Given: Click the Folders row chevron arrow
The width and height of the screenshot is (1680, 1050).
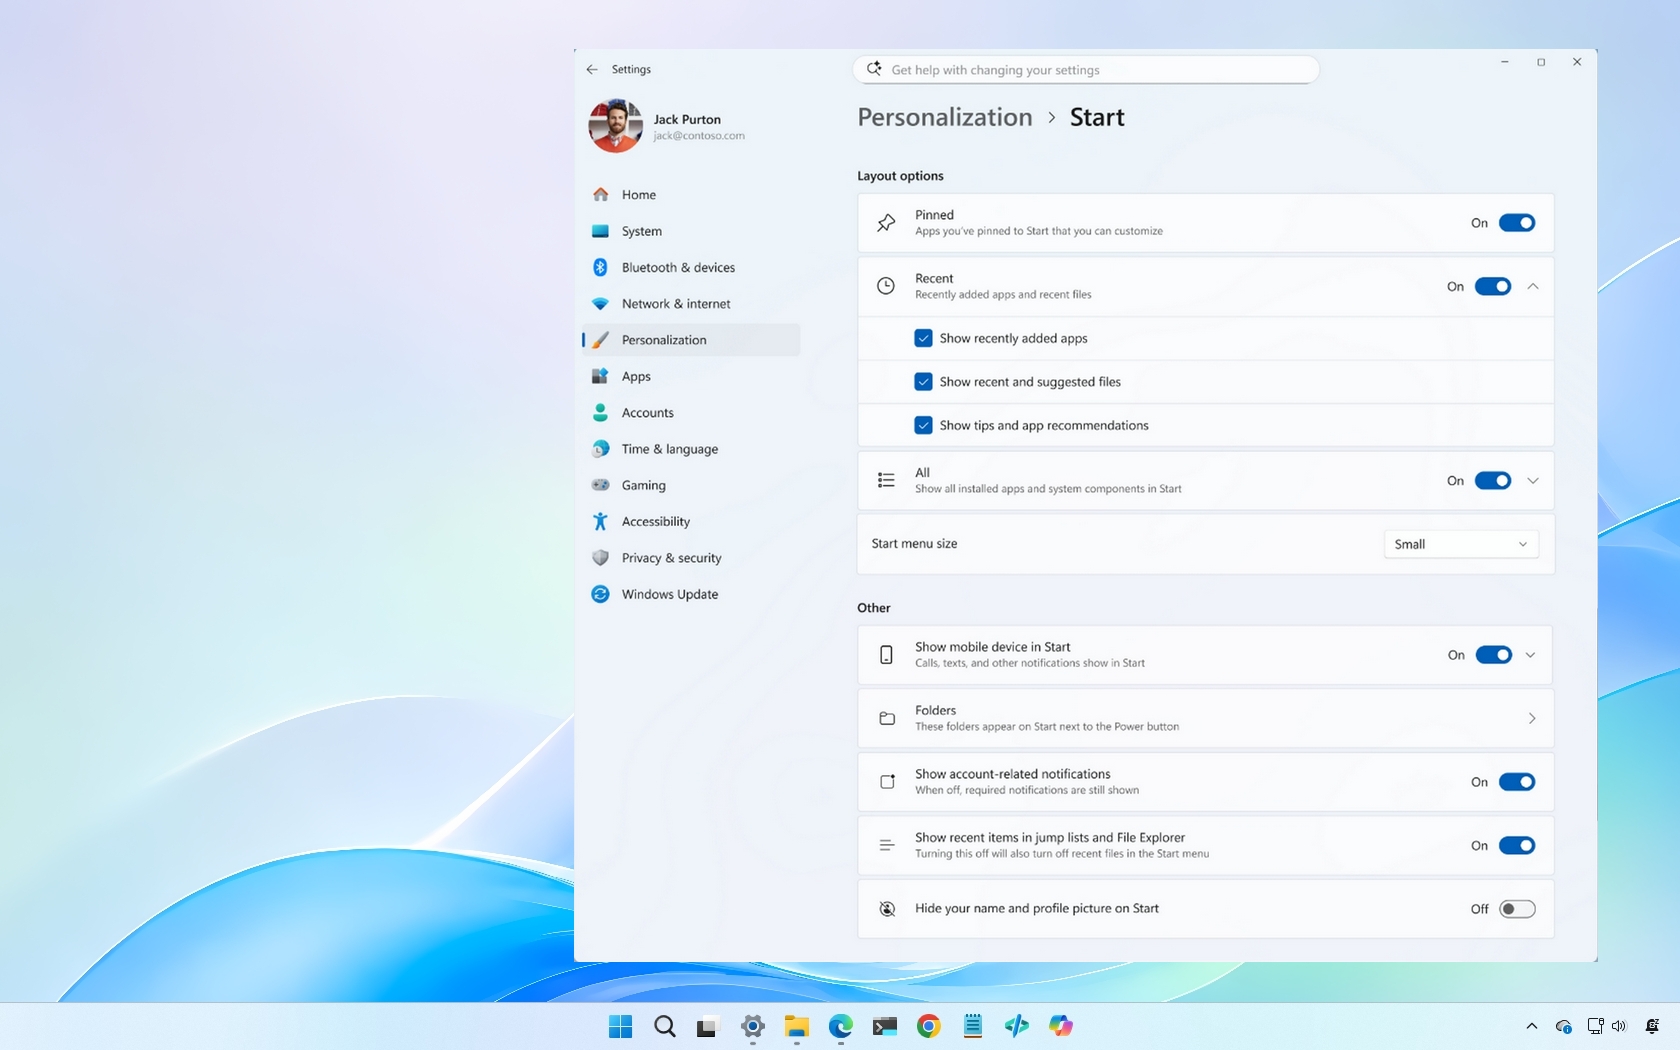Looking at the screenshot, I should click(x=1532, y=718).
